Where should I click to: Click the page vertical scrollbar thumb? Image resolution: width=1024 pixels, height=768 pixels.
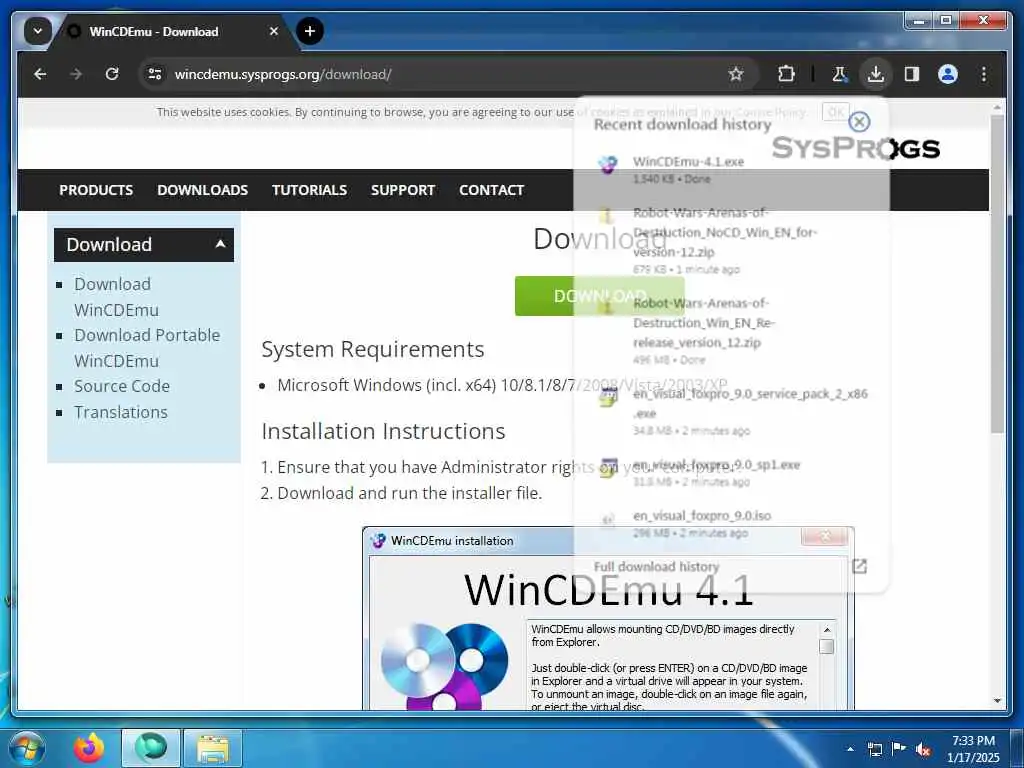coord(997,274)
